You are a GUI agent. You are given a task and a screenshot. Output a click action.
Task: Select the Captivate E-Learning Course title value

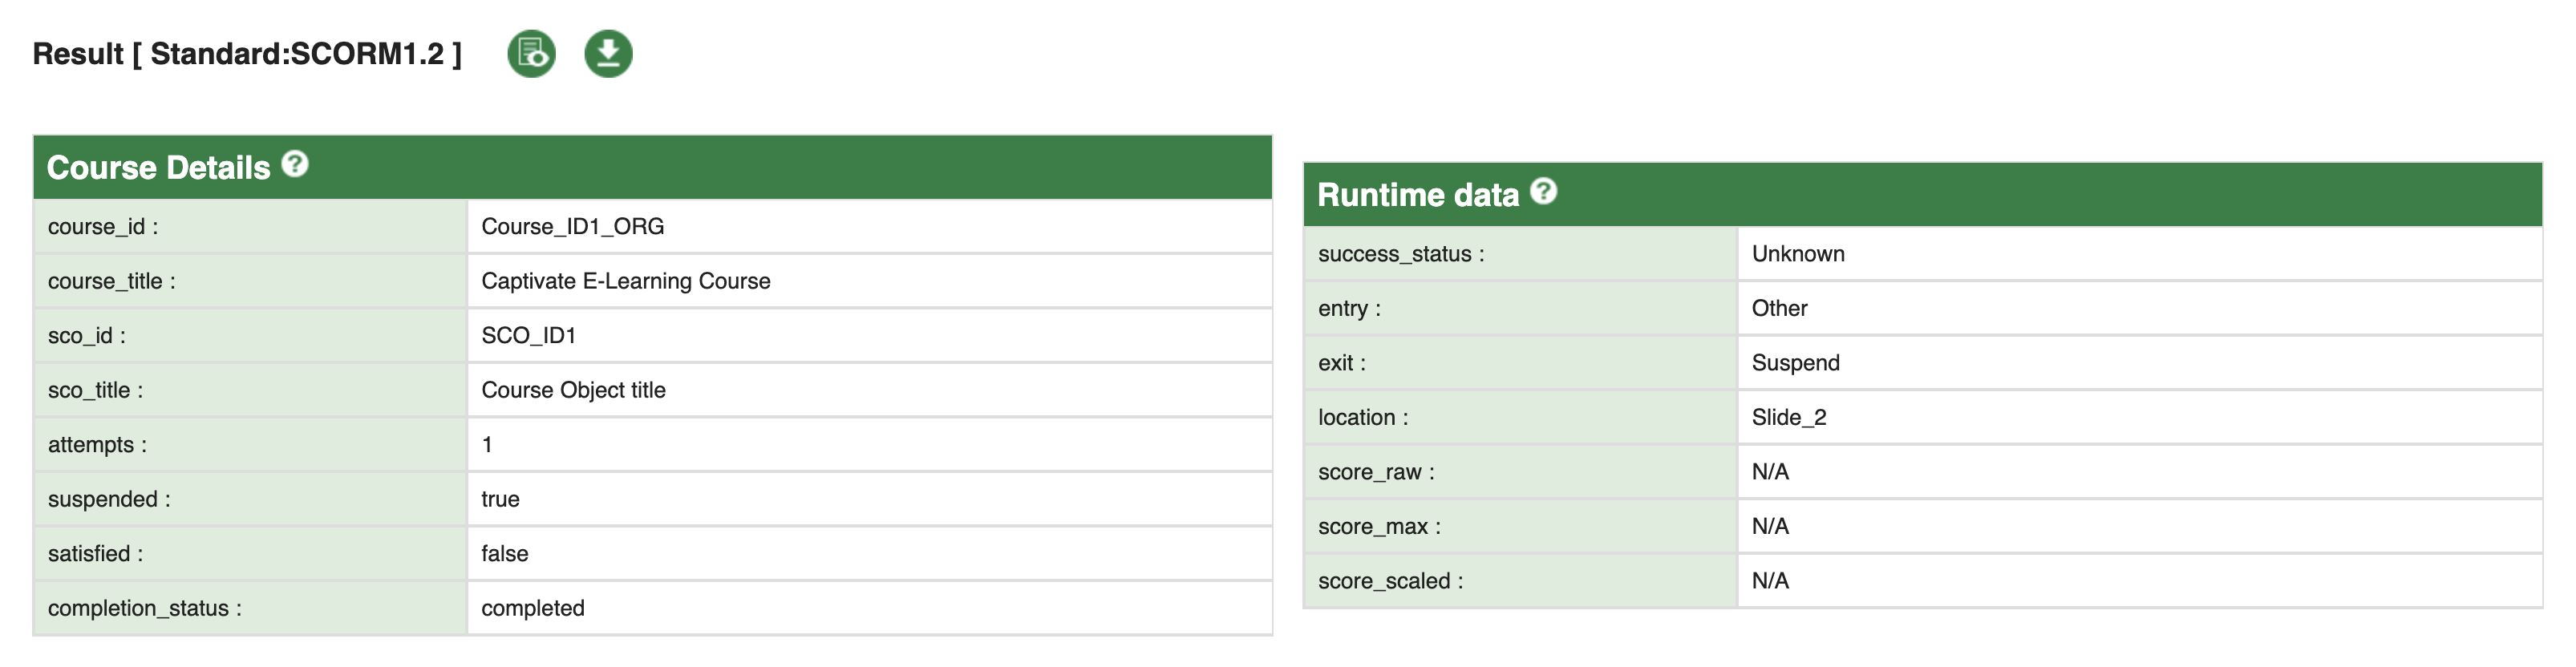coord(625,281)
